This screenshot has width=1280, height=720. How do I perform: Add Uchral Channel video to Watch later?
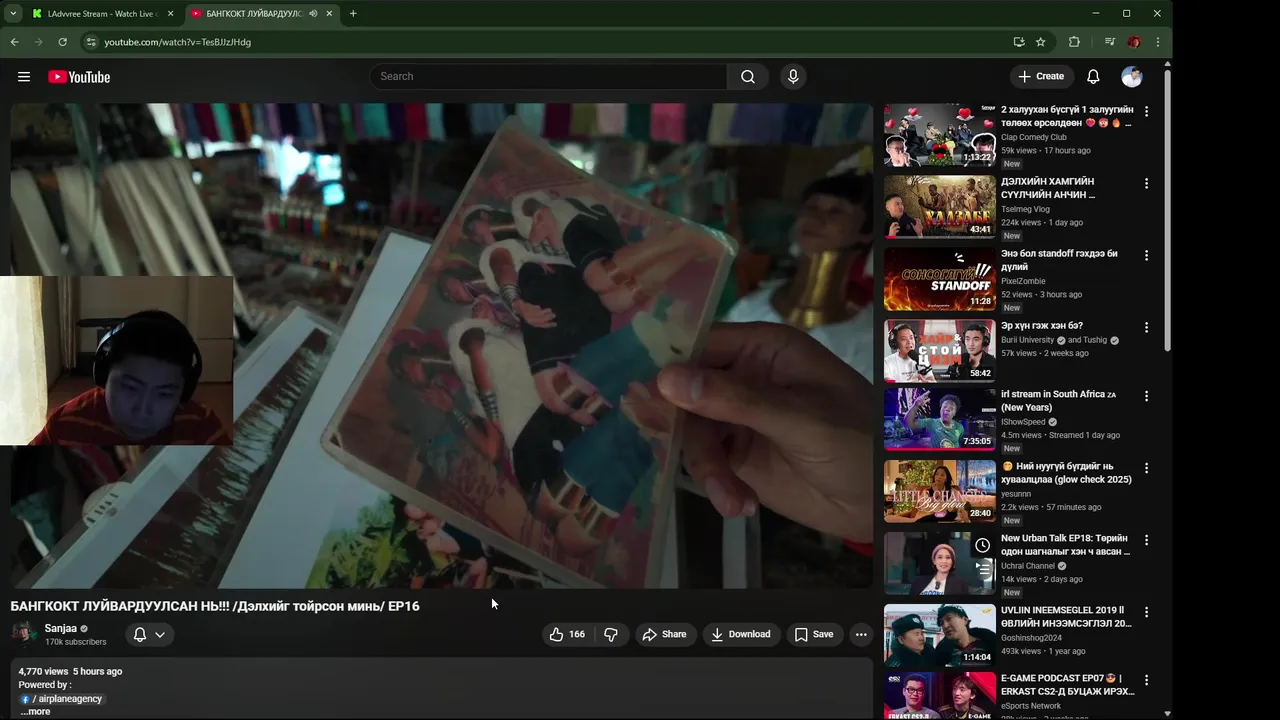coord(983,545)
